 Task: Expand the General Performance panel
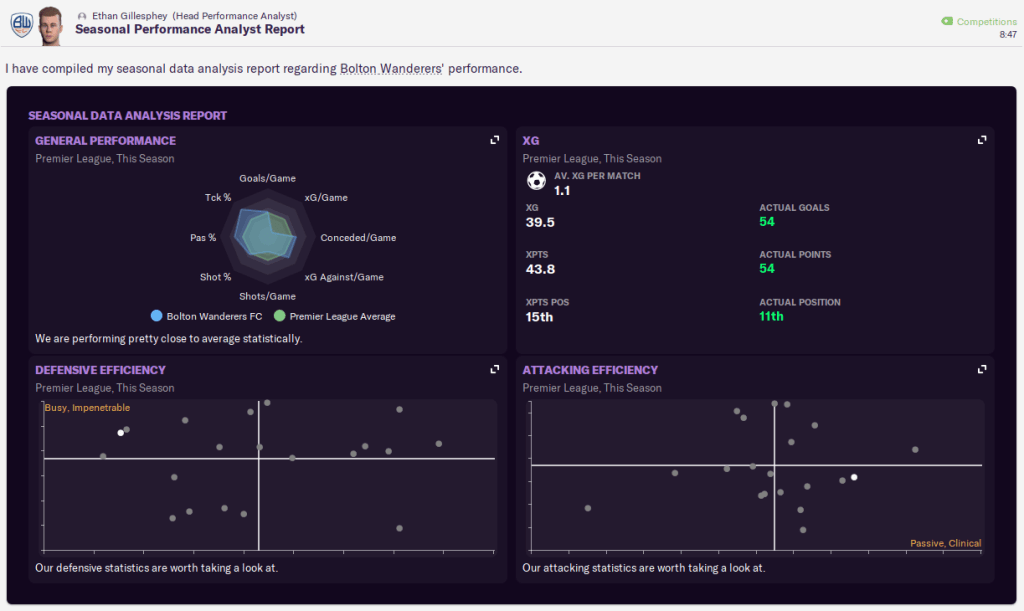pos(494,140)
